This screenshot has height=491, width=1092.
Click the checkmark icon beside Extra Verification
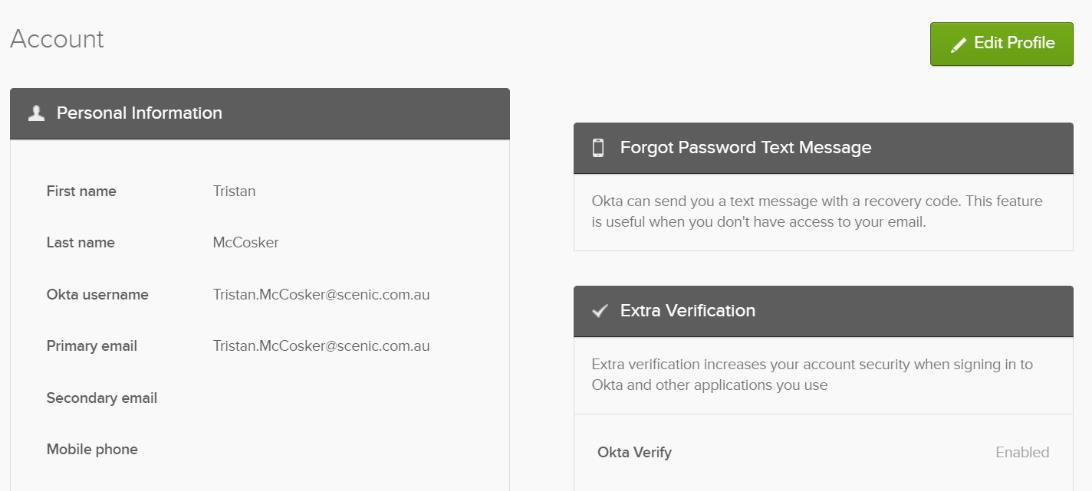pyautogui.click(x=600, y=311)
